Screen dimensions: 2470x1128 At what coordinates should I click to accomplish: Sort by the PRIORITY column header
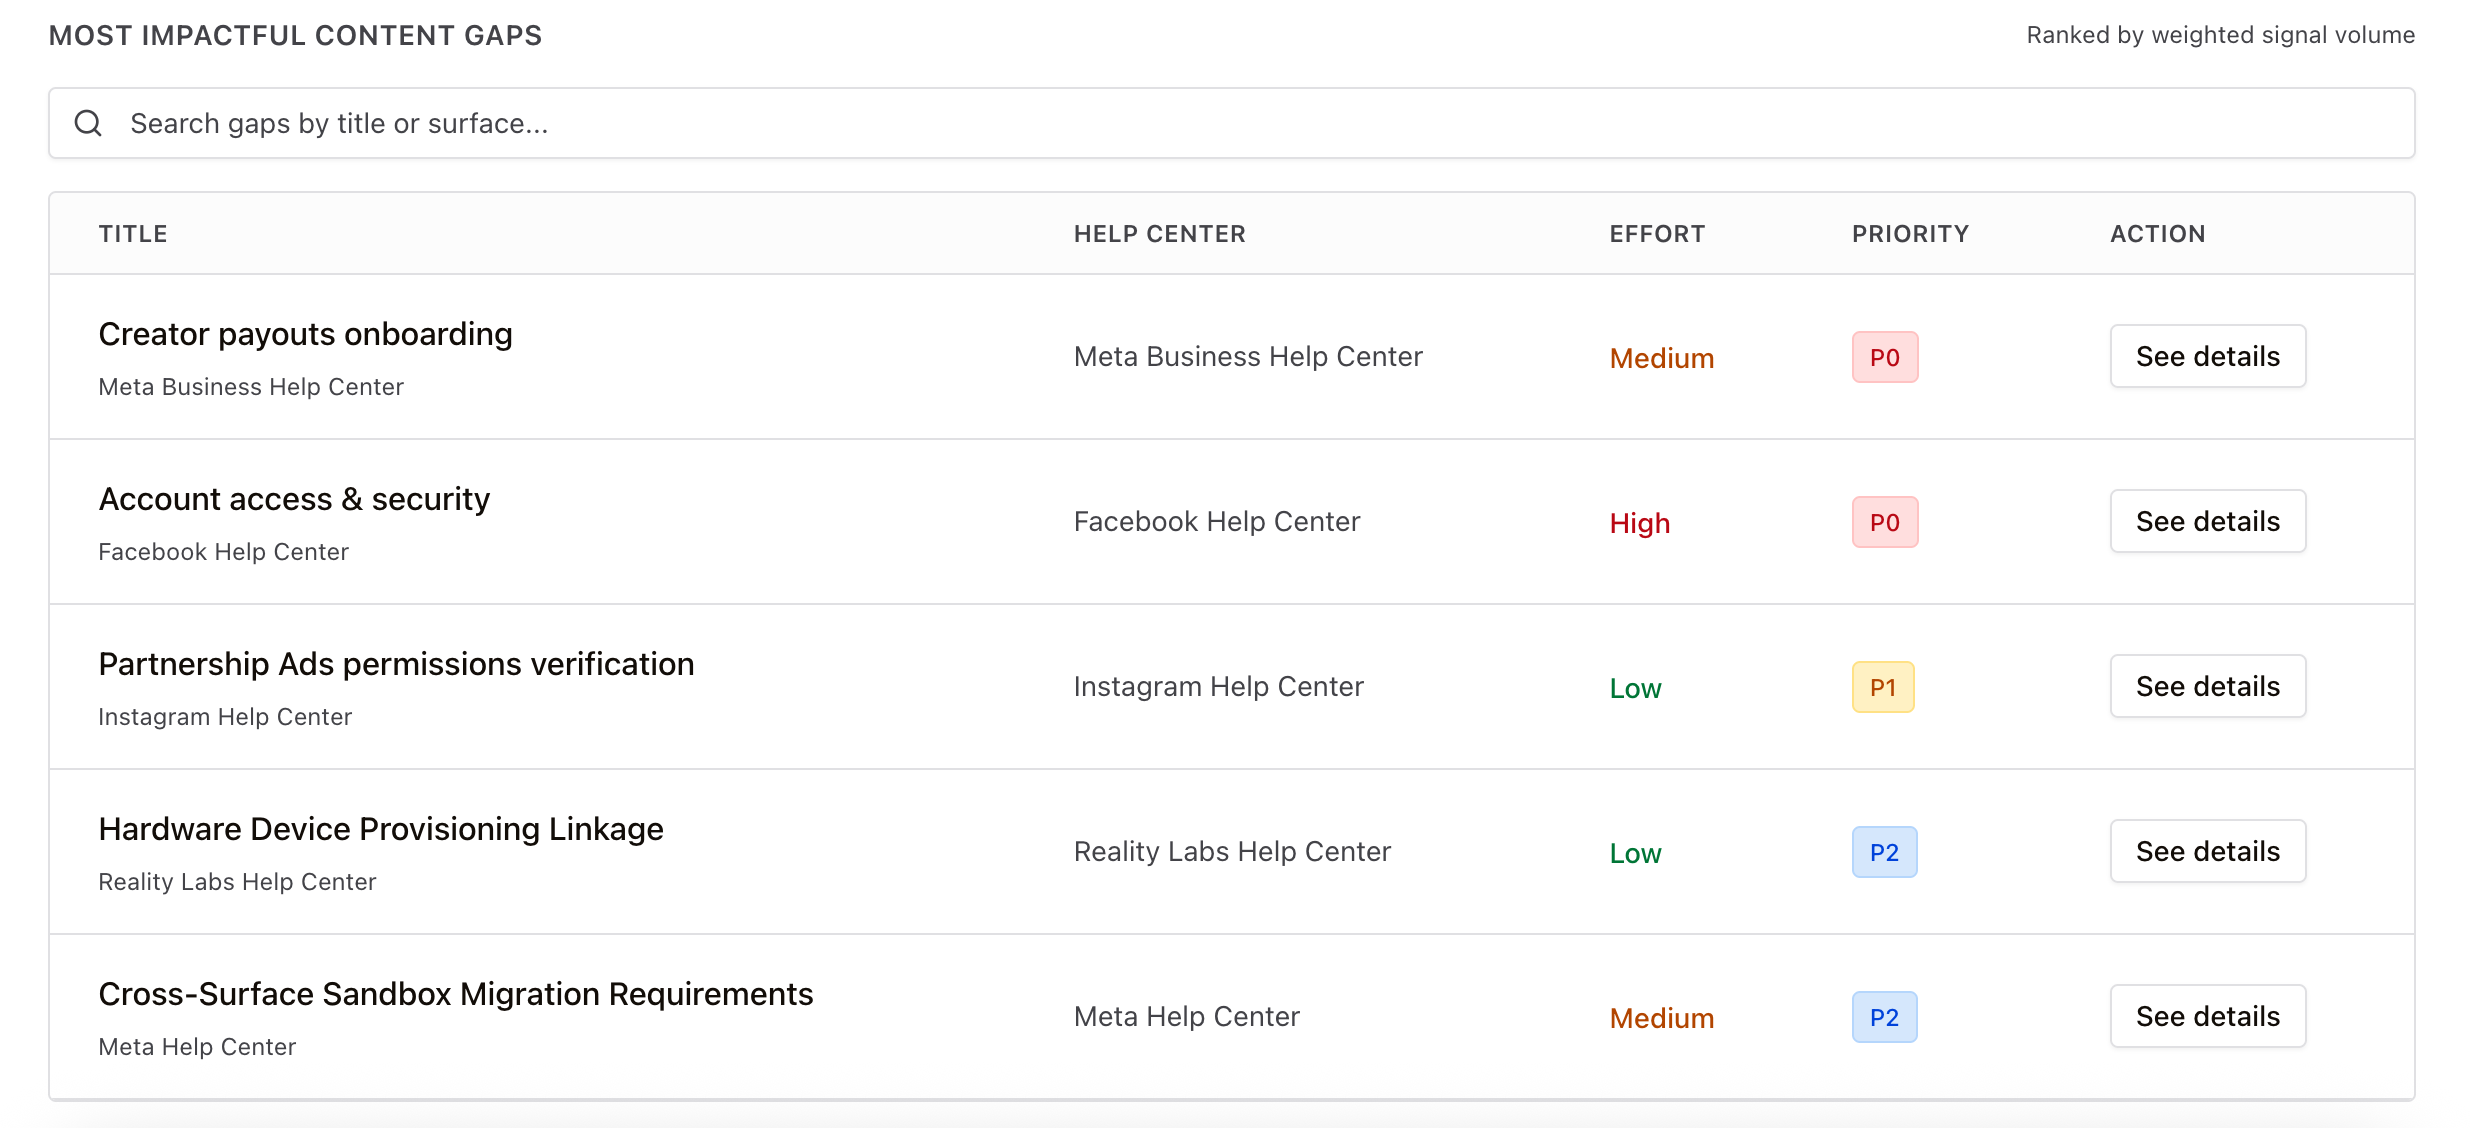click(1910, 234)
